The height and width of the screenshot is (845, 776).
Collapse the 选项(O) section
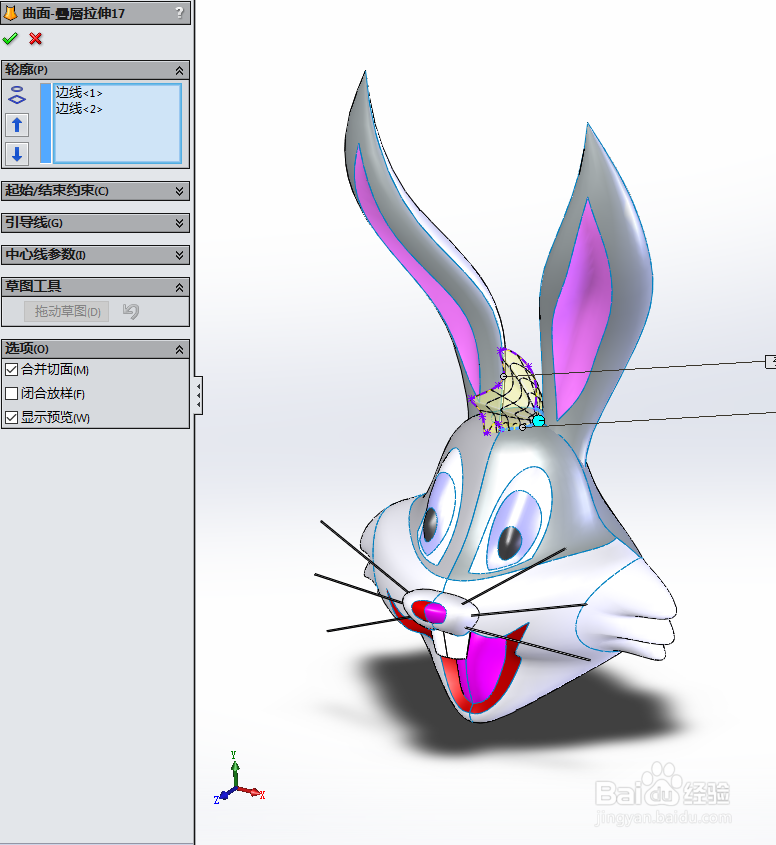click(x=179, y=350)
